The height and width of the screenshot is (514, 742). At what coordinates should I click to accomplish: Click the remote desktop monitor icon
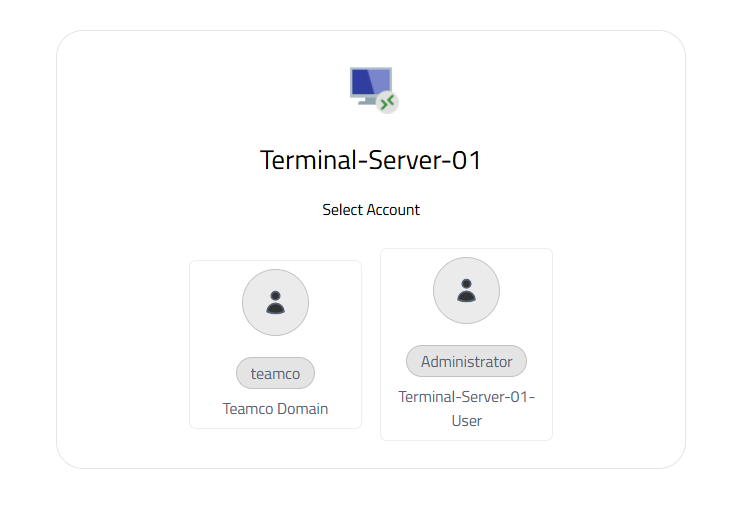372,87
